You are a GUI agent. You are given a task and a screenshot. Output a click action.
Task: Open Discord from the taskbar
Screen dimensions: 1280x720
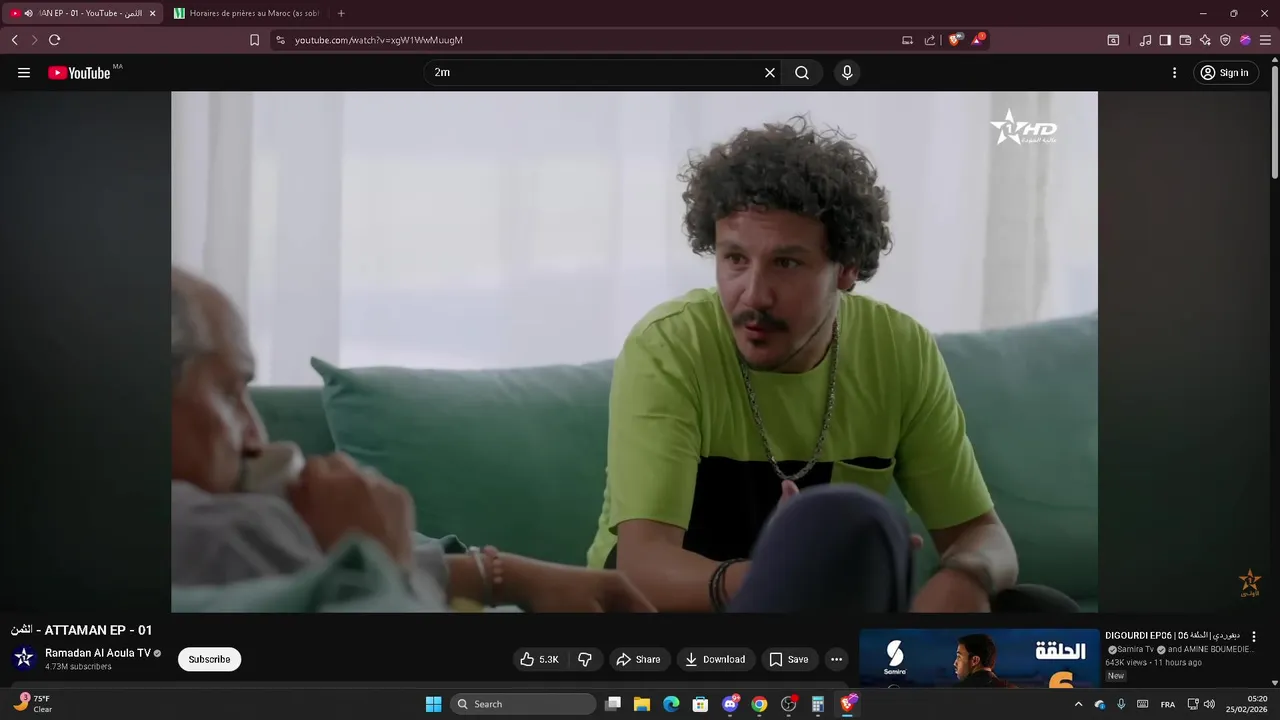coord(731,704)
